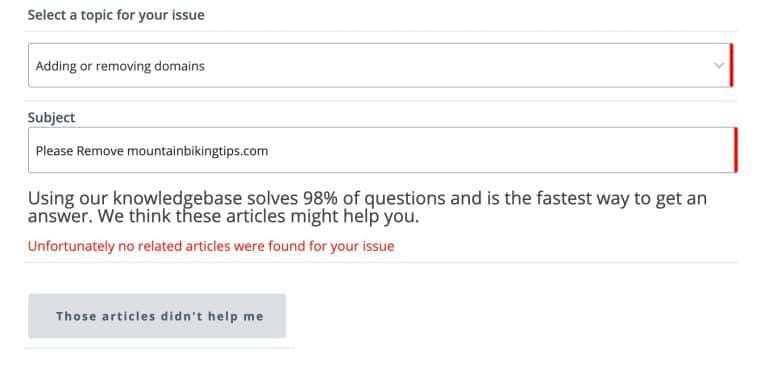Image resolution: width=757 pixels, height=374 pixels.
Task: Click 'We think these articles might help you' sentence
Action: coord(258,217)
